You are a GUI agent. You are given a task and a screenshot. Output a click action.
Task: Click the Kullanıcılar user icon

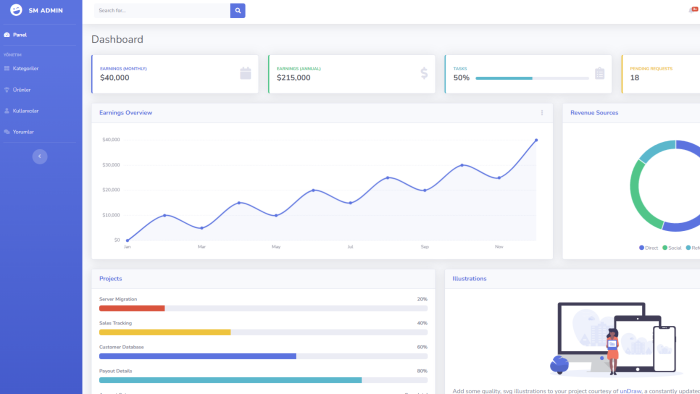(7, 111)
